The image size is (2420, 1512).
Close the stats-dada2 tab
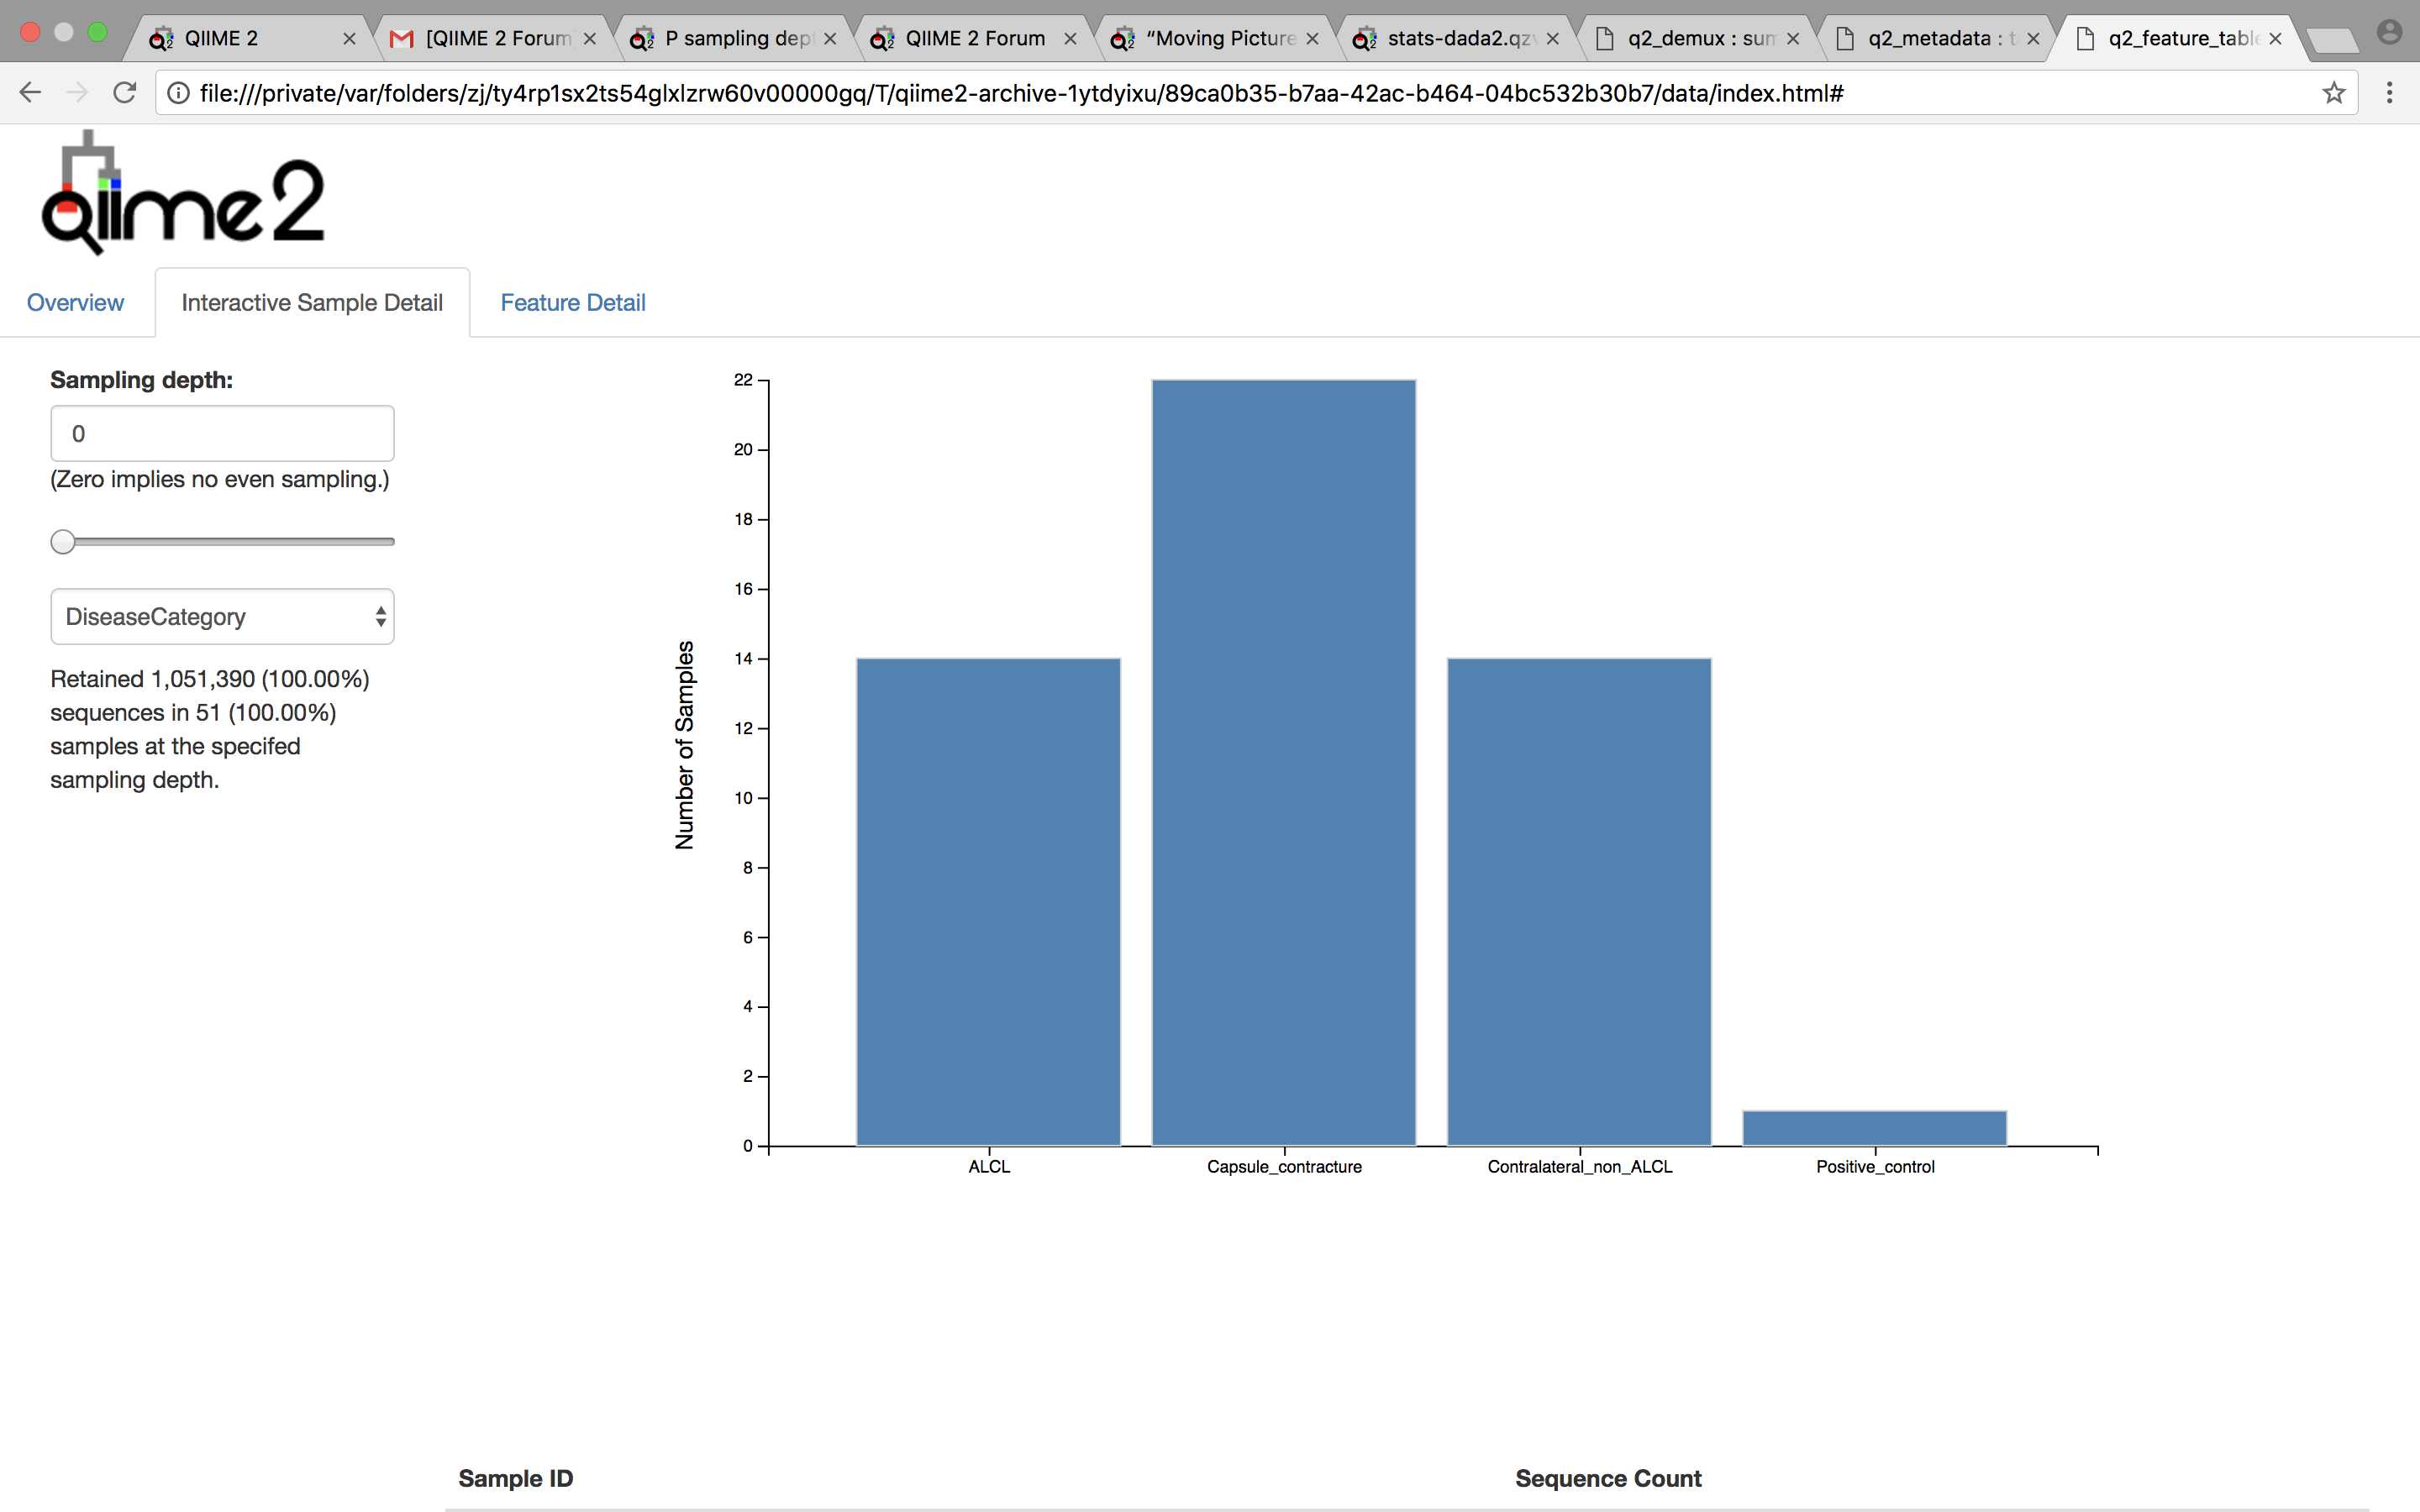click(1552, 39)
